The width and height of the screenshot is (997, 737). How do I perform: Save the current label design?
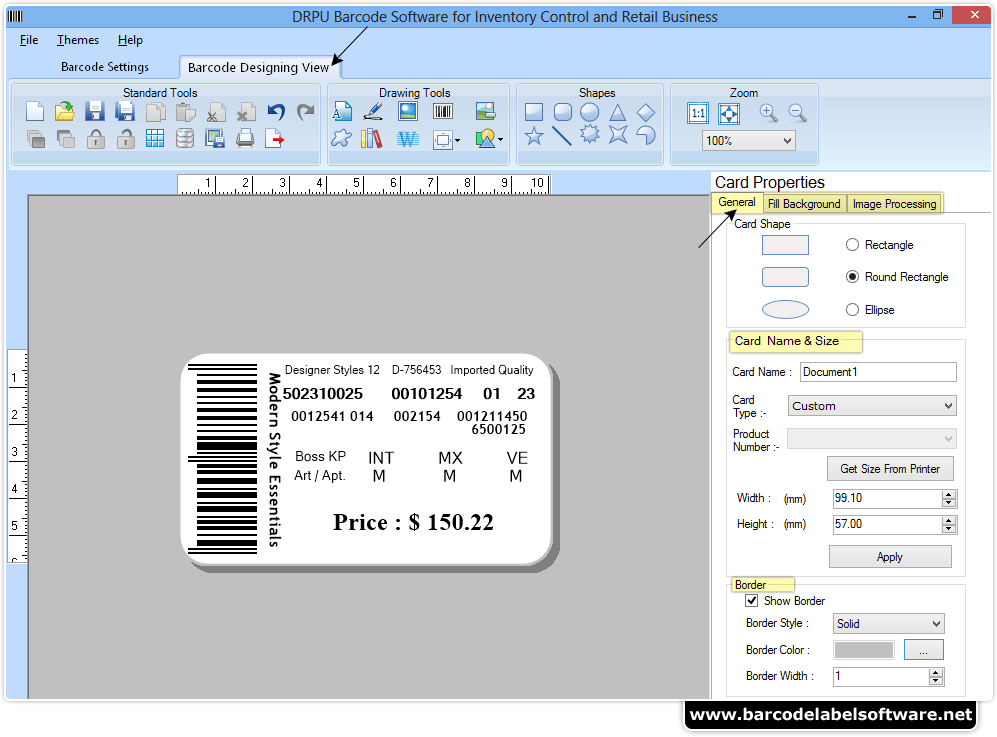coord(95,112)
